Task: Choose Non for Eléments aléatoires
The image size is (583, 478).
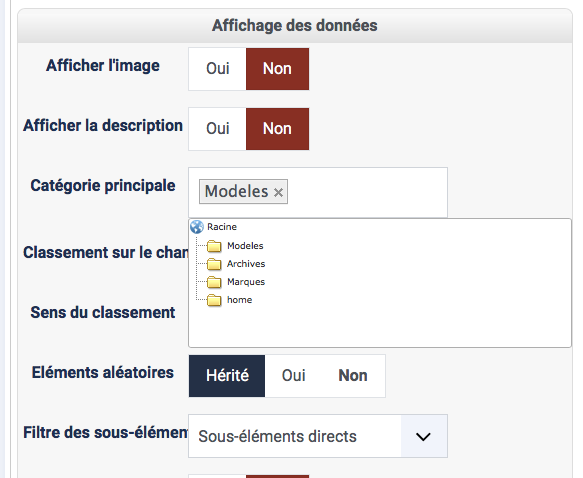Action: 353,376
